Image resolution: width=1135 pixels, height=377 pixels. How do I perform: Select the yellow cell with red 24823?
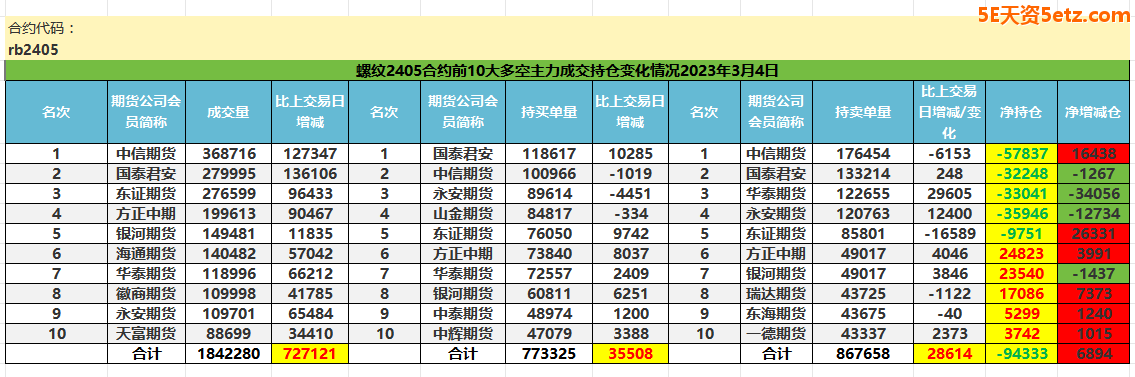[x=1021, y=254]
